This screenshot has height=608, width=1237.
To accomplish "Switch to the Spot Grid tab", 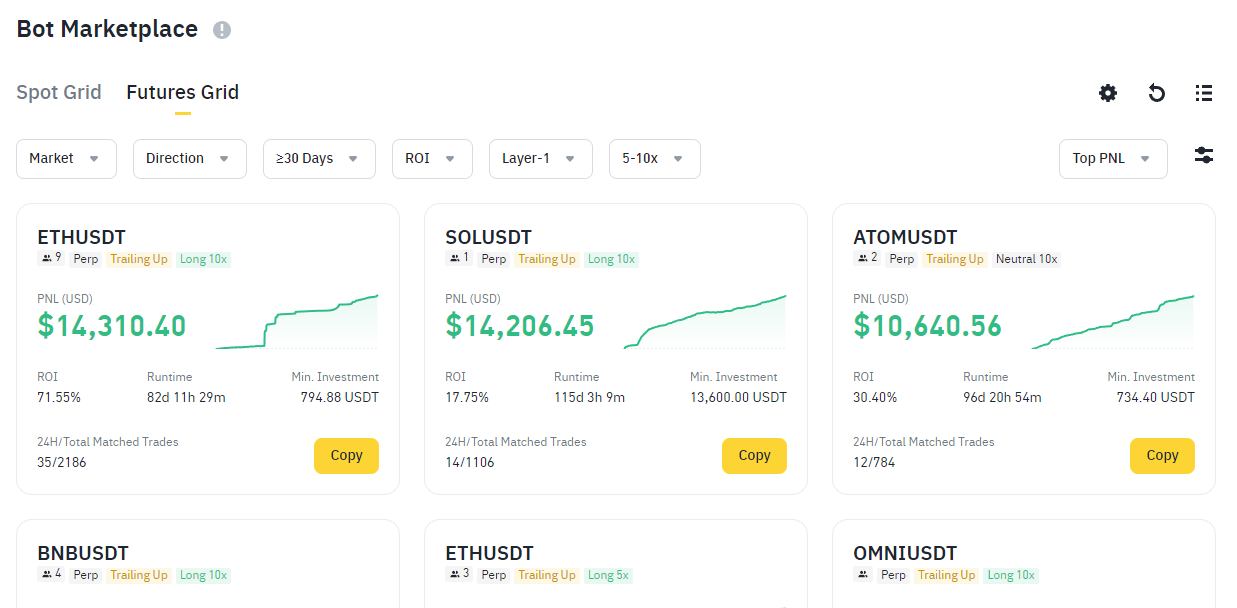I will (x=59, y=93).
